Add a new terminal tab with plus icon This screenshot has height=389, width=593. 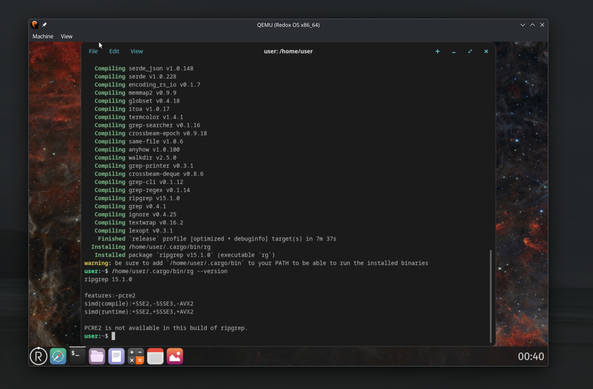(438, 51)
